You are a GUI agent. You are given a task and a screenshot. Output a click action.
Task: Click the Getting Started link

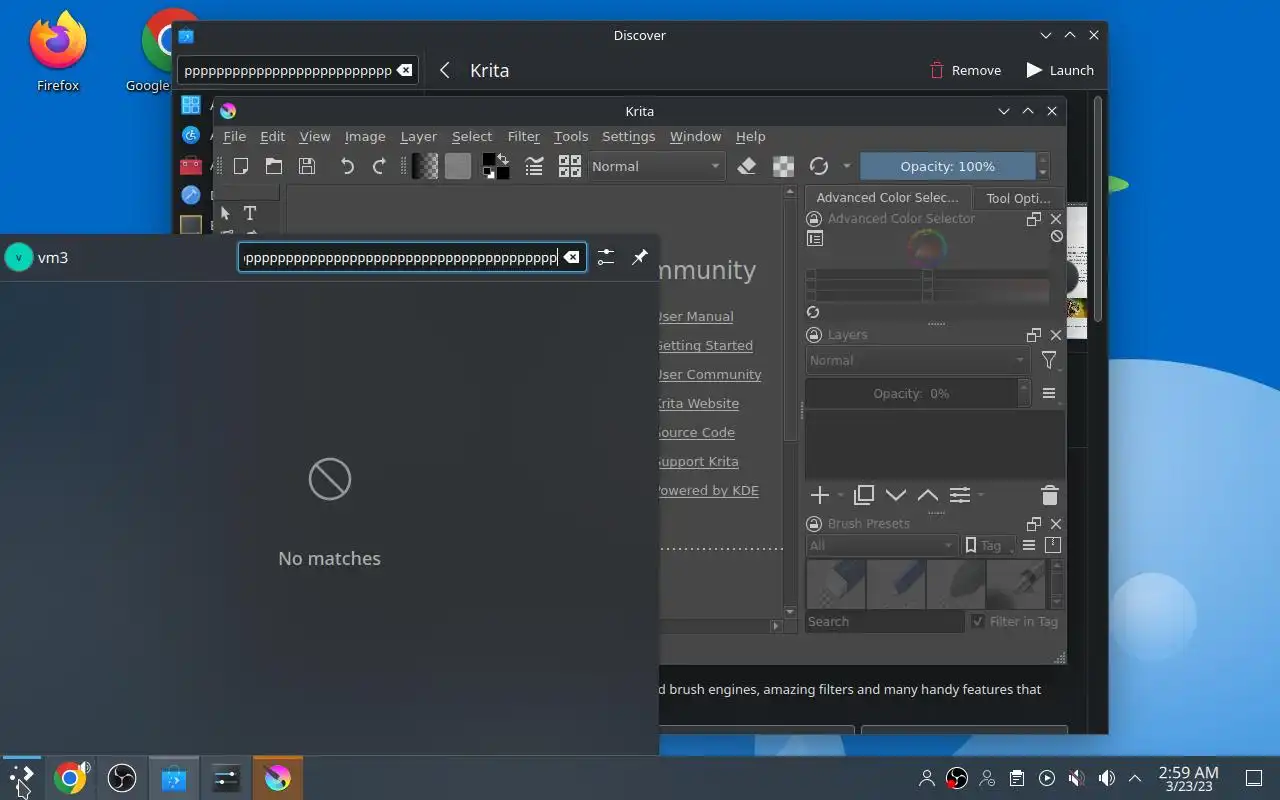(x=705, y=345)
